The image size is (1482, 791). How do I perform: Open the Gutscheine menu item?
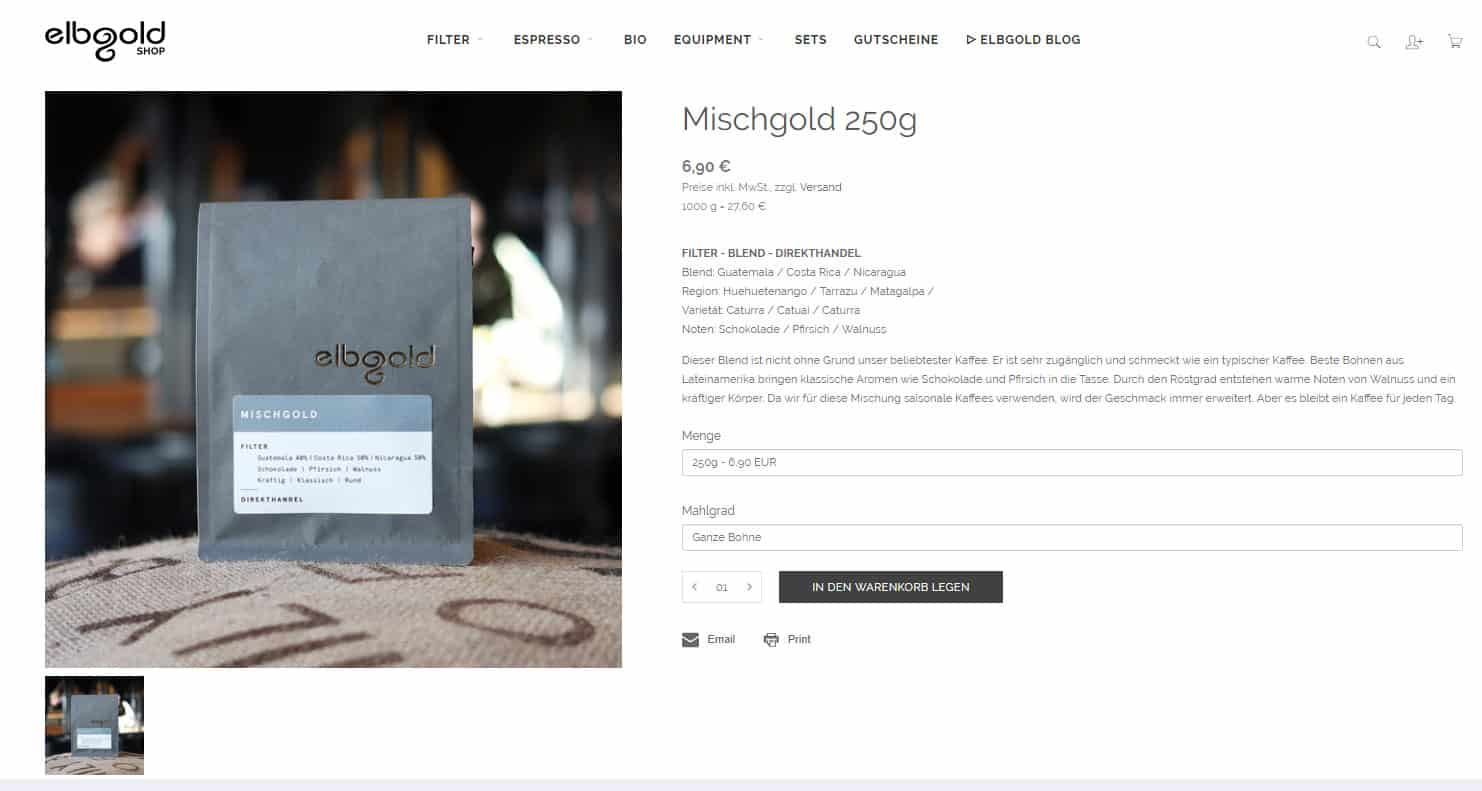click(x=896, y=40)
